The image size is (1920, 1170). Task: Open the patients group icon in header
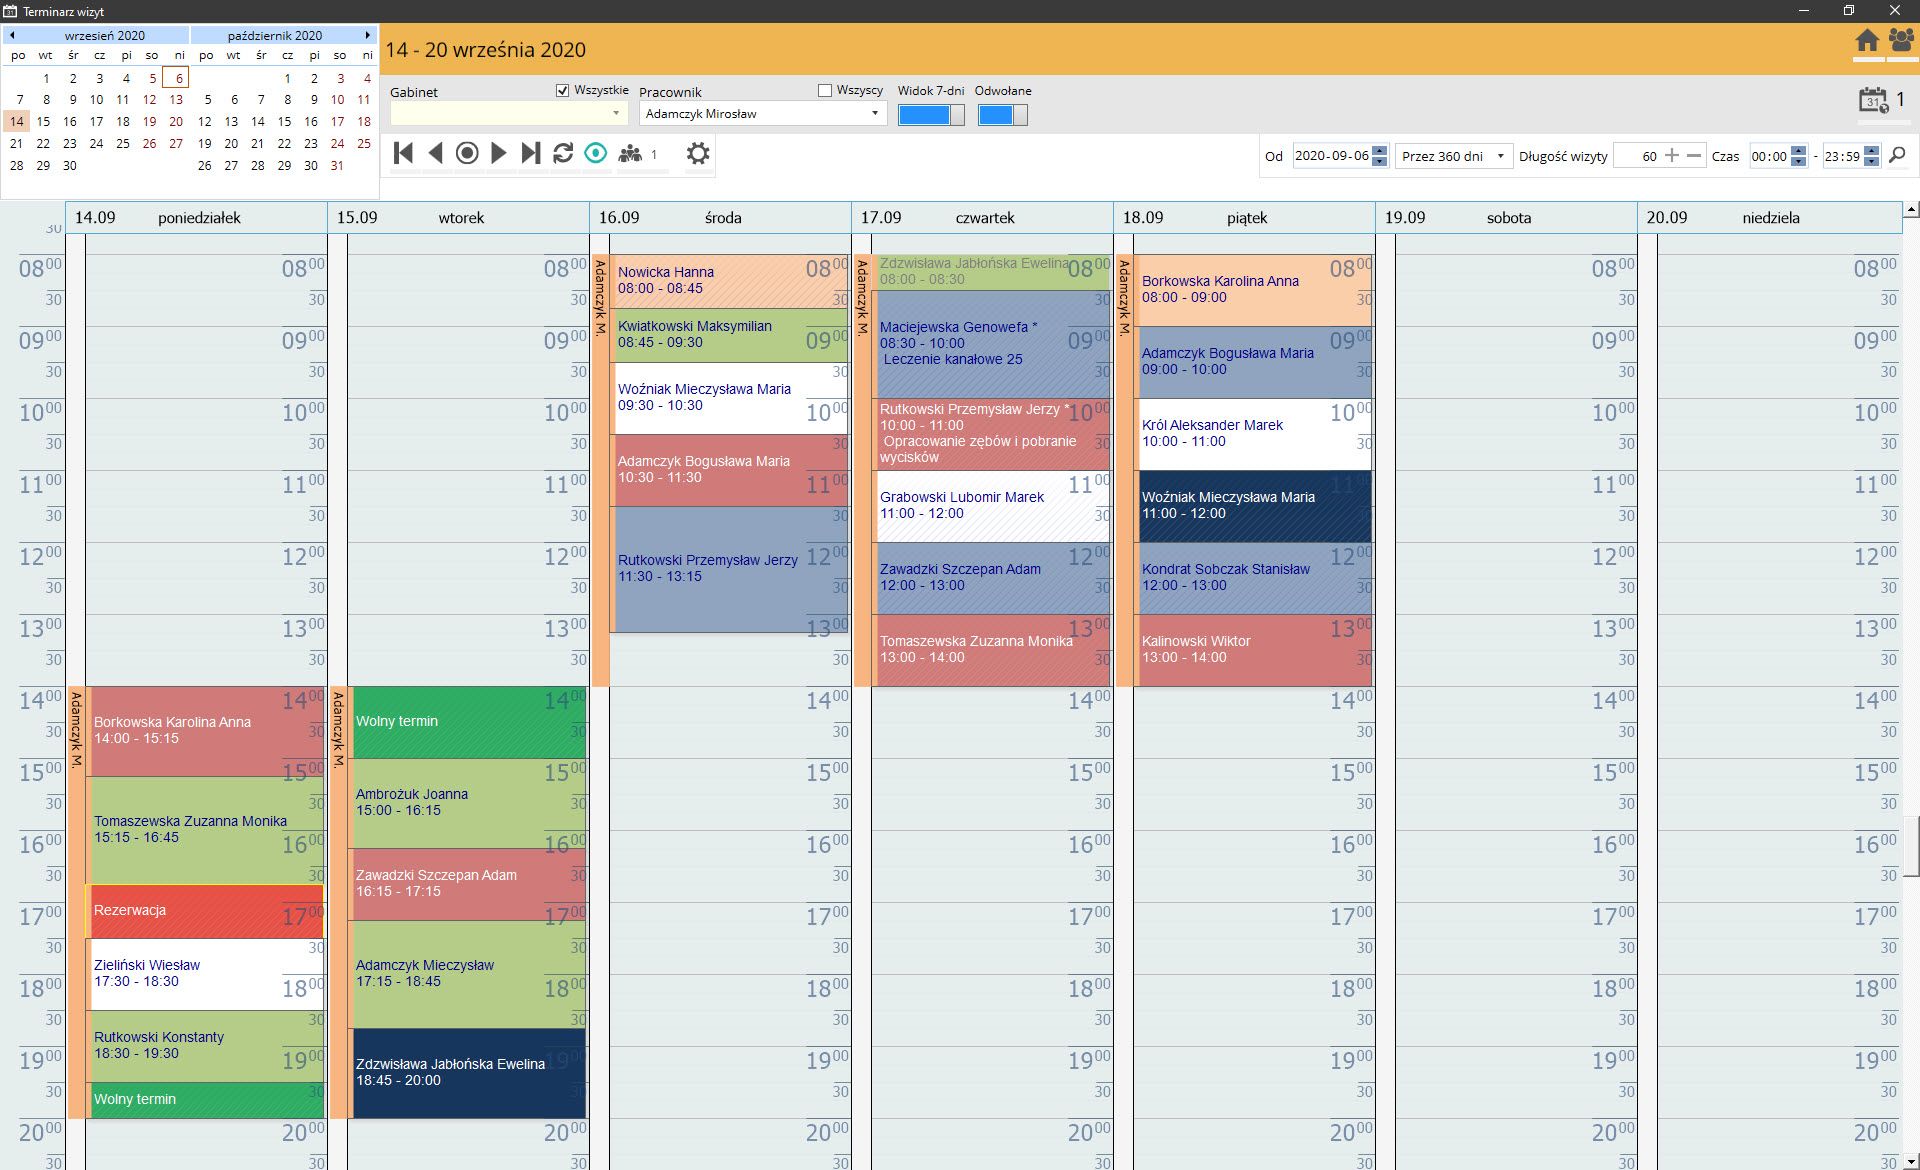coord(1901,41)
